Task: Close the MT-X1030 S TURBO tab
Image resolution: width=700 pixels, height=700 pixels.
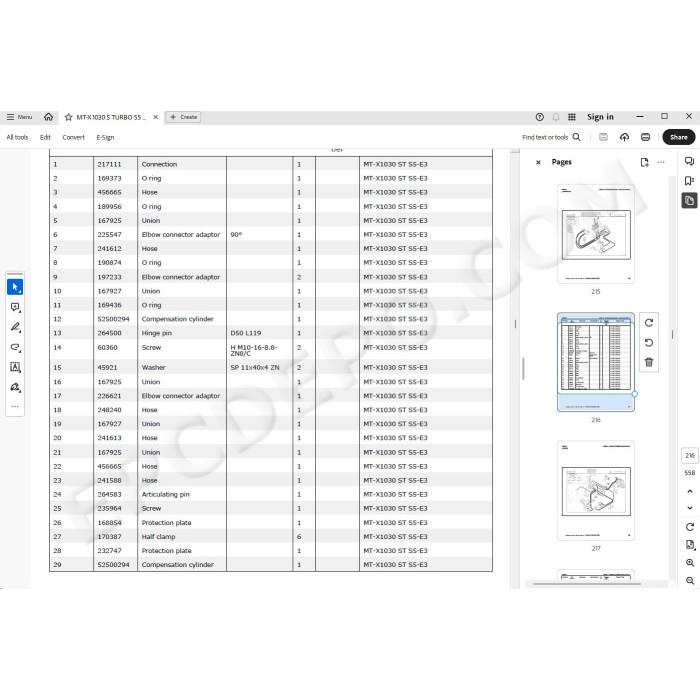Action: (155, 117)
